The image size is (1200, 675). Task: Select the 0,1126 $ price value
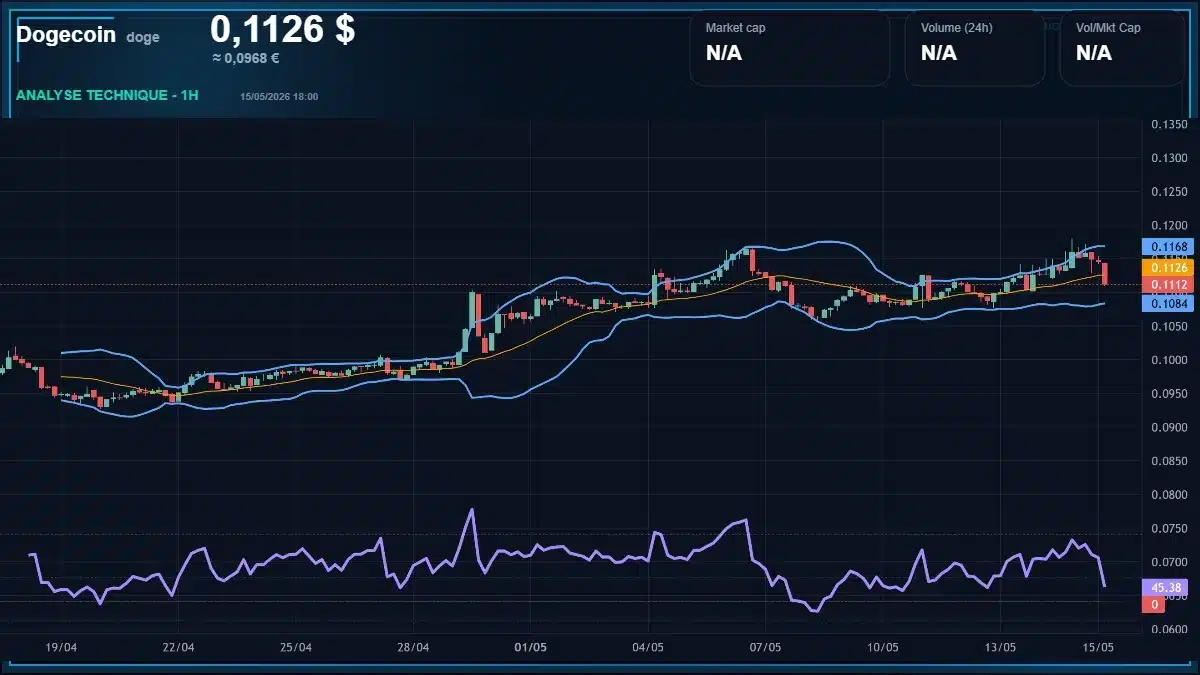point(282,30)
